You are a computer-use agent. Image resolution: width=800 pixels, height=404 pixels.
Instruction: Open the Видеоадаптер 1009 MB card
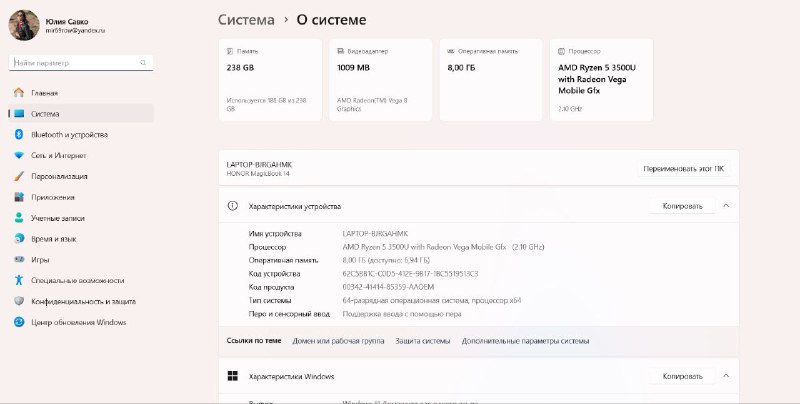tap(381, 80)
